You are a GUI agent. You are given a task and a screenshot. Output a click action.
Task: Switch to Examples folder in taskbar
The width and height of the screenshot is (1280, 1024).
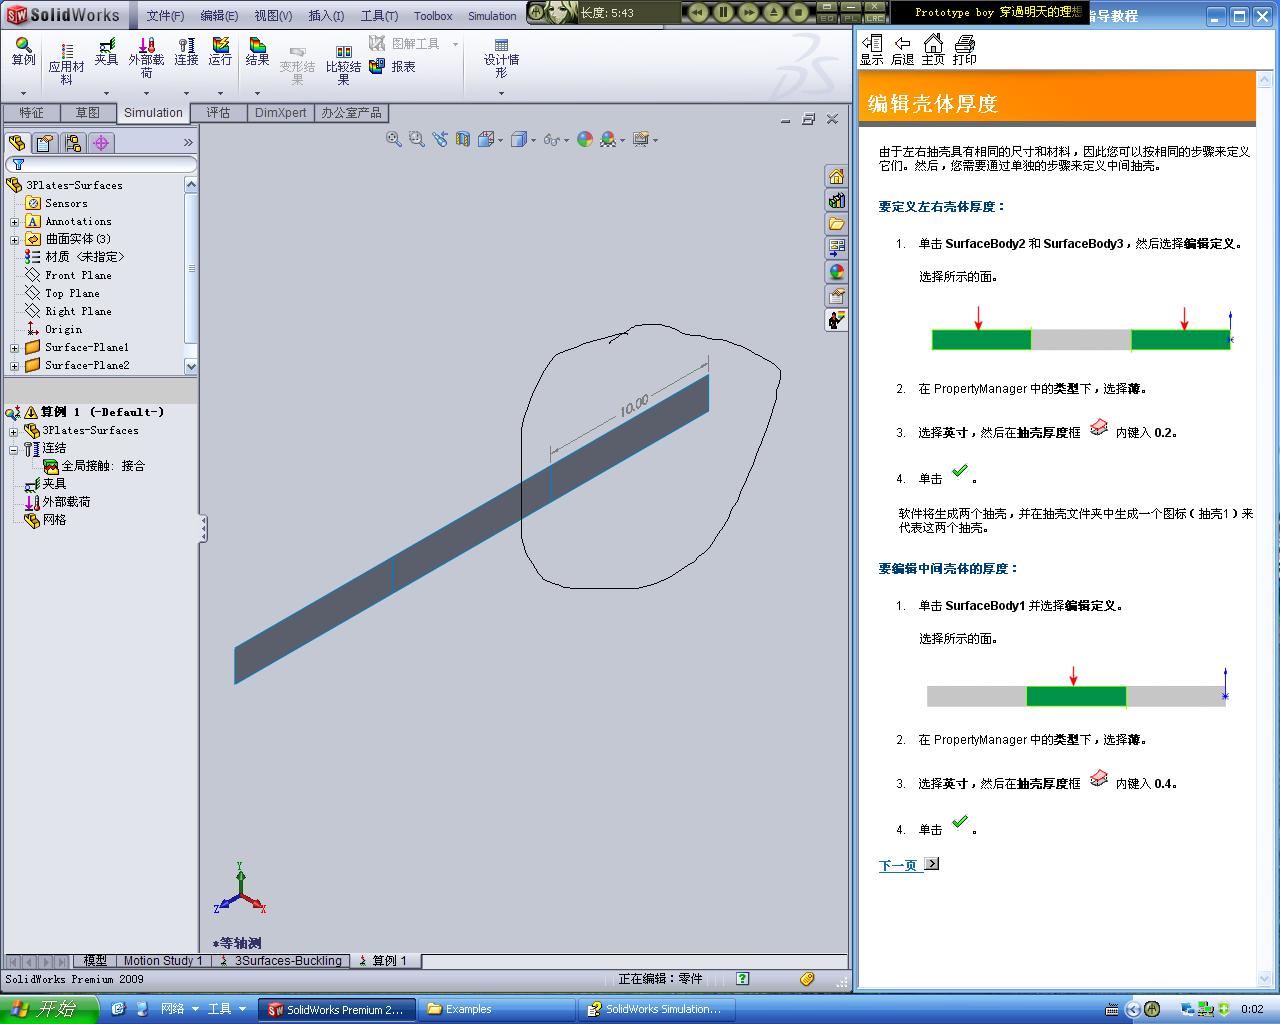(x=497, y=1010)
